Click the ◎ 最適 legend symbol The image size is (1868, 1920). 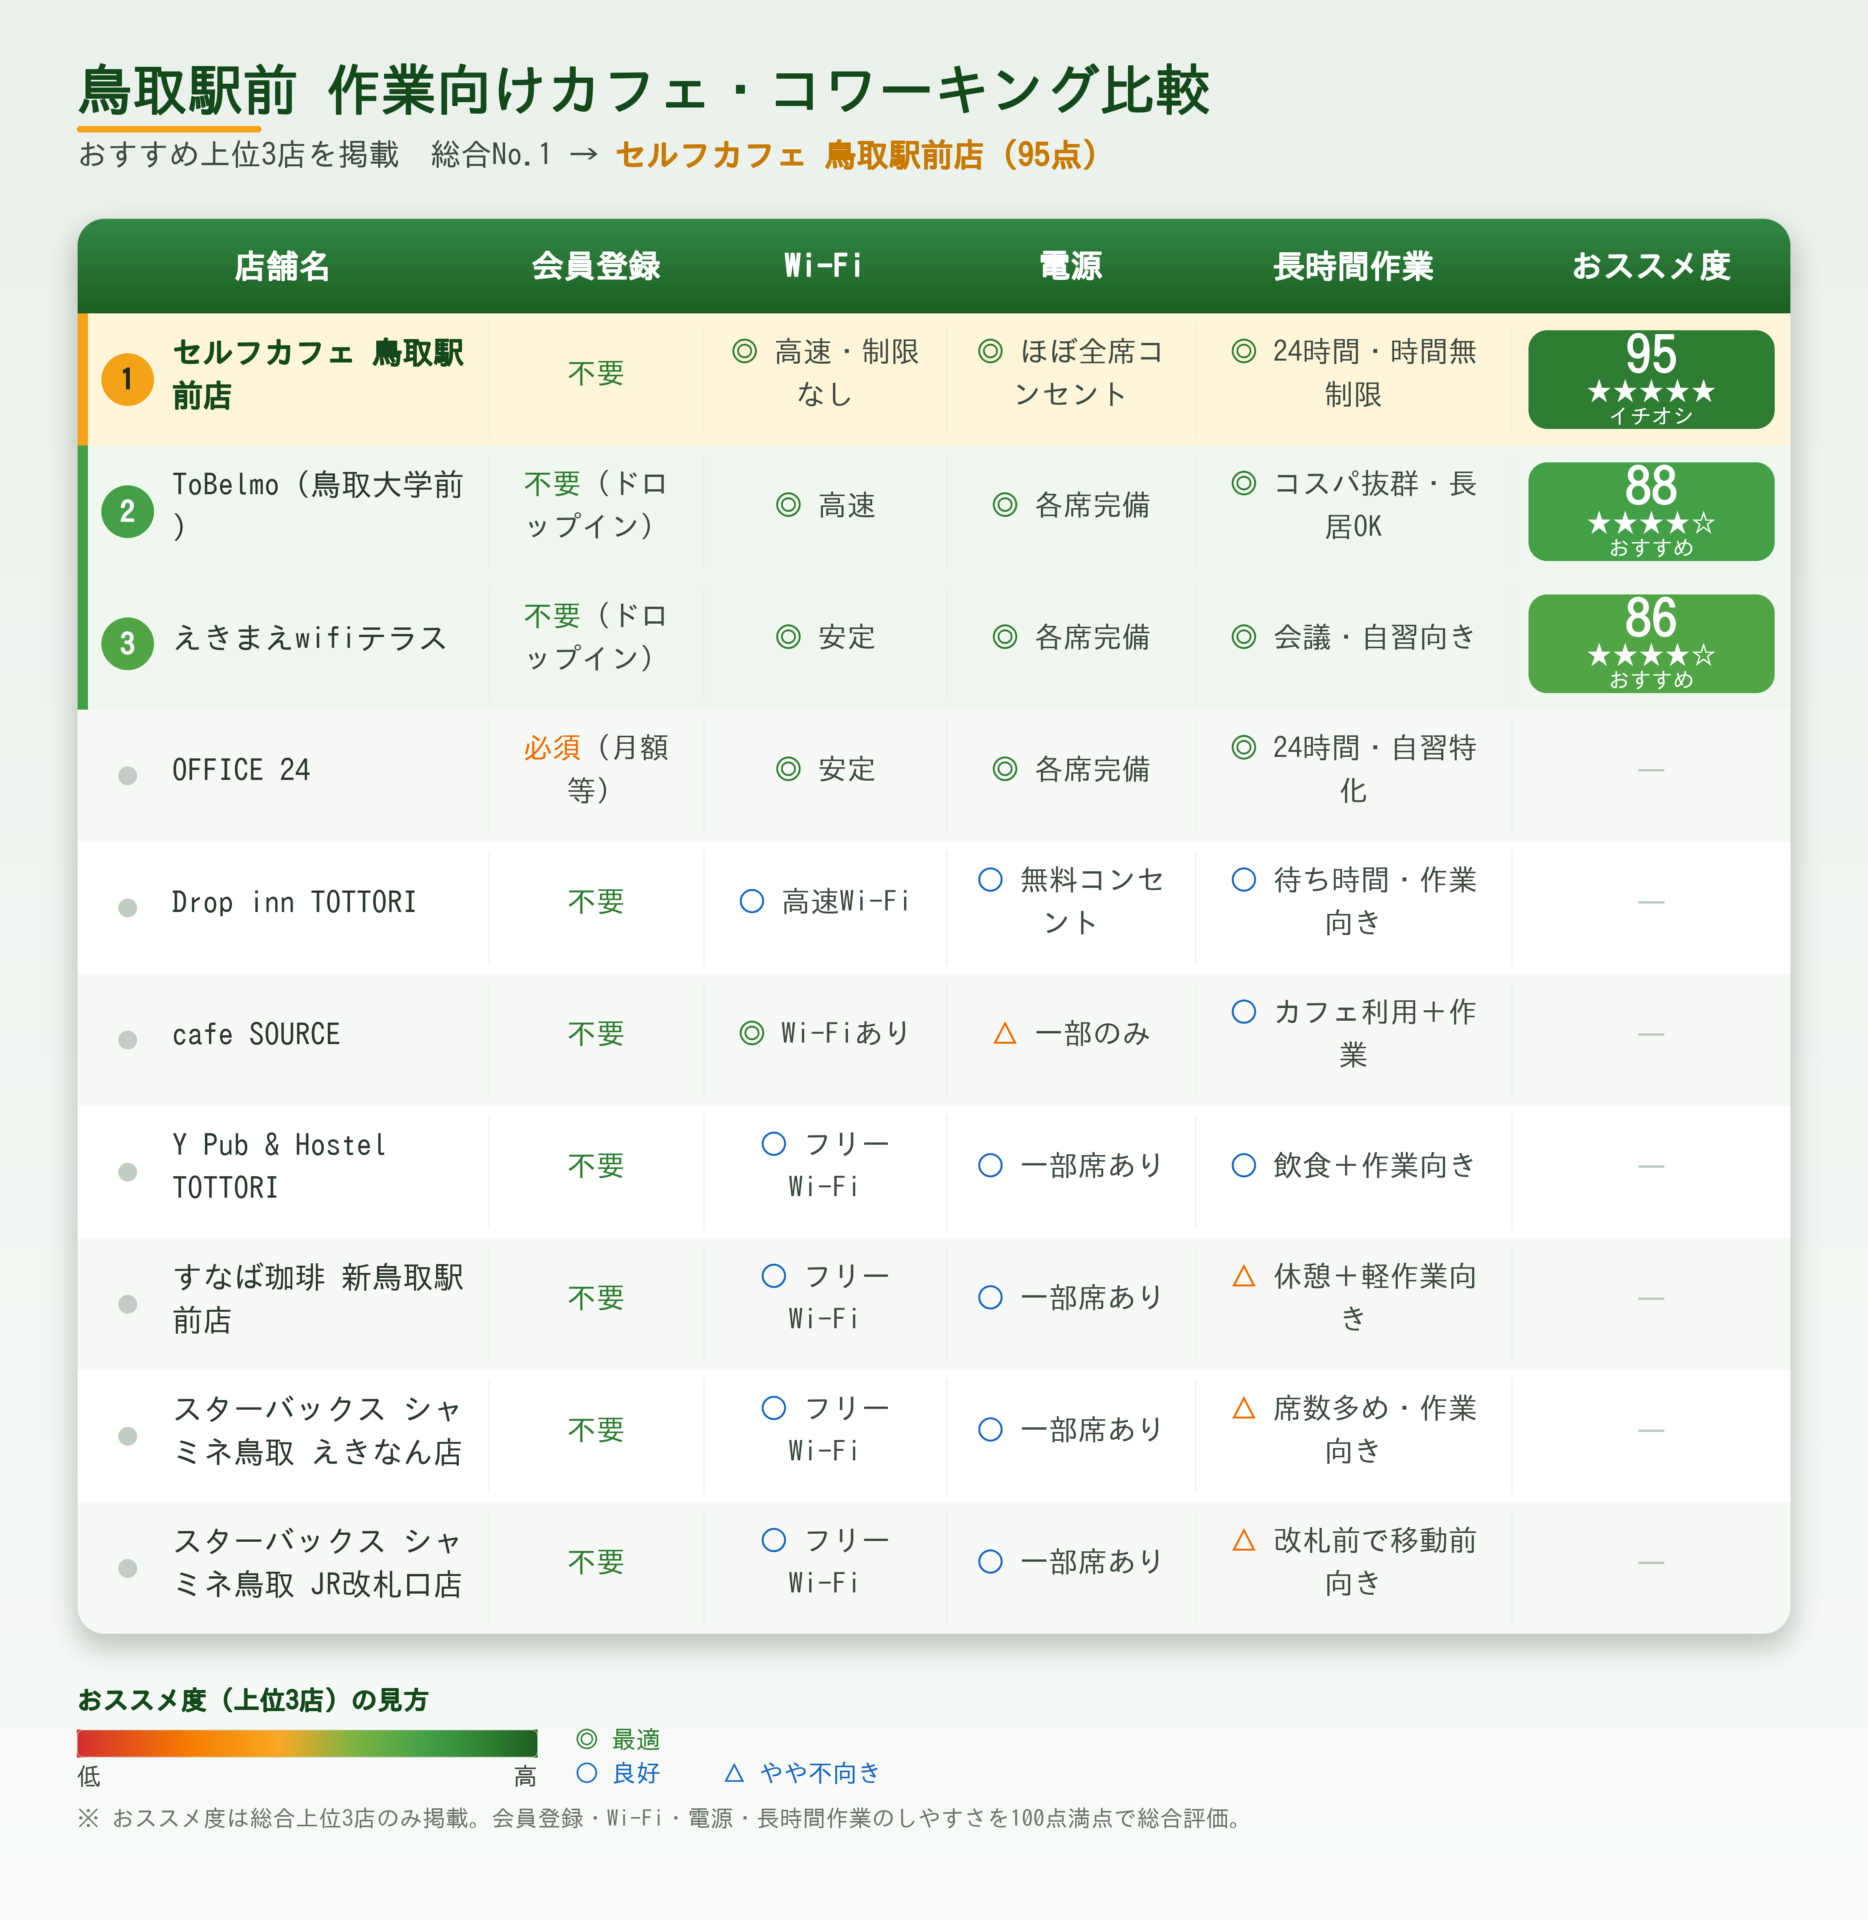click(587, 1739)
